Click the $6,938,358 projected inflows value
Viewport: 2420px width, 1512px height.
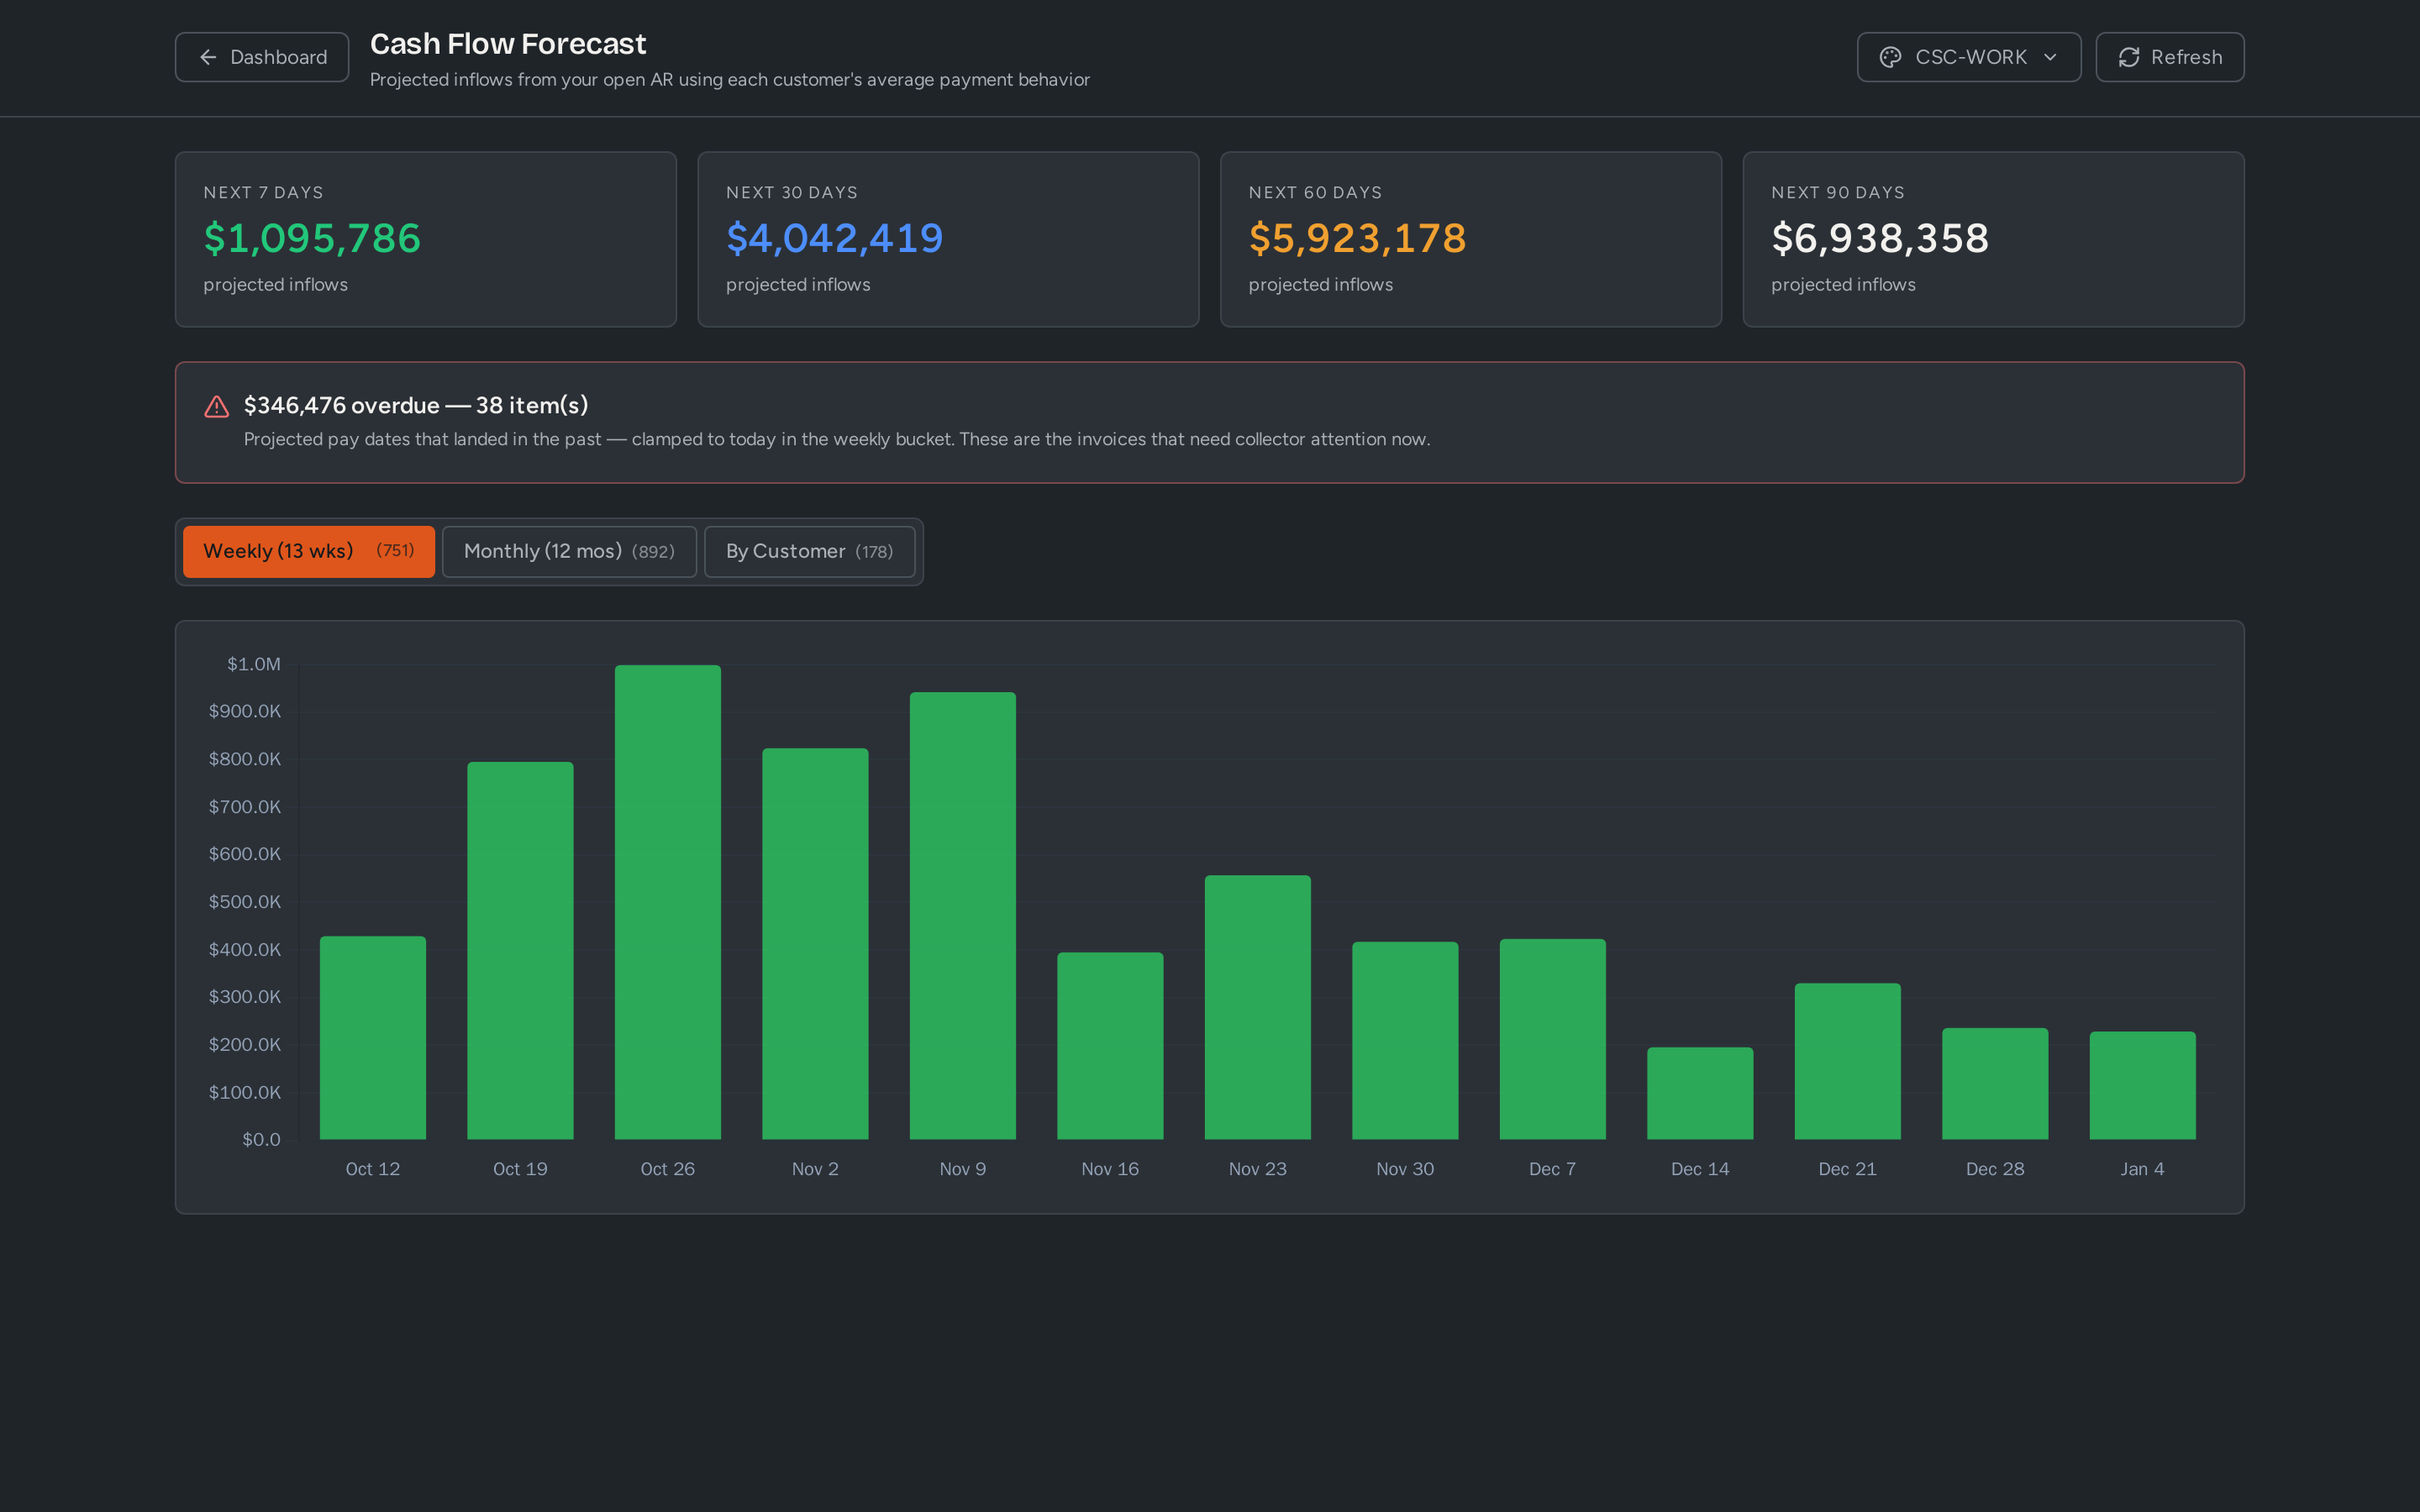click(x=1880, y=238)
